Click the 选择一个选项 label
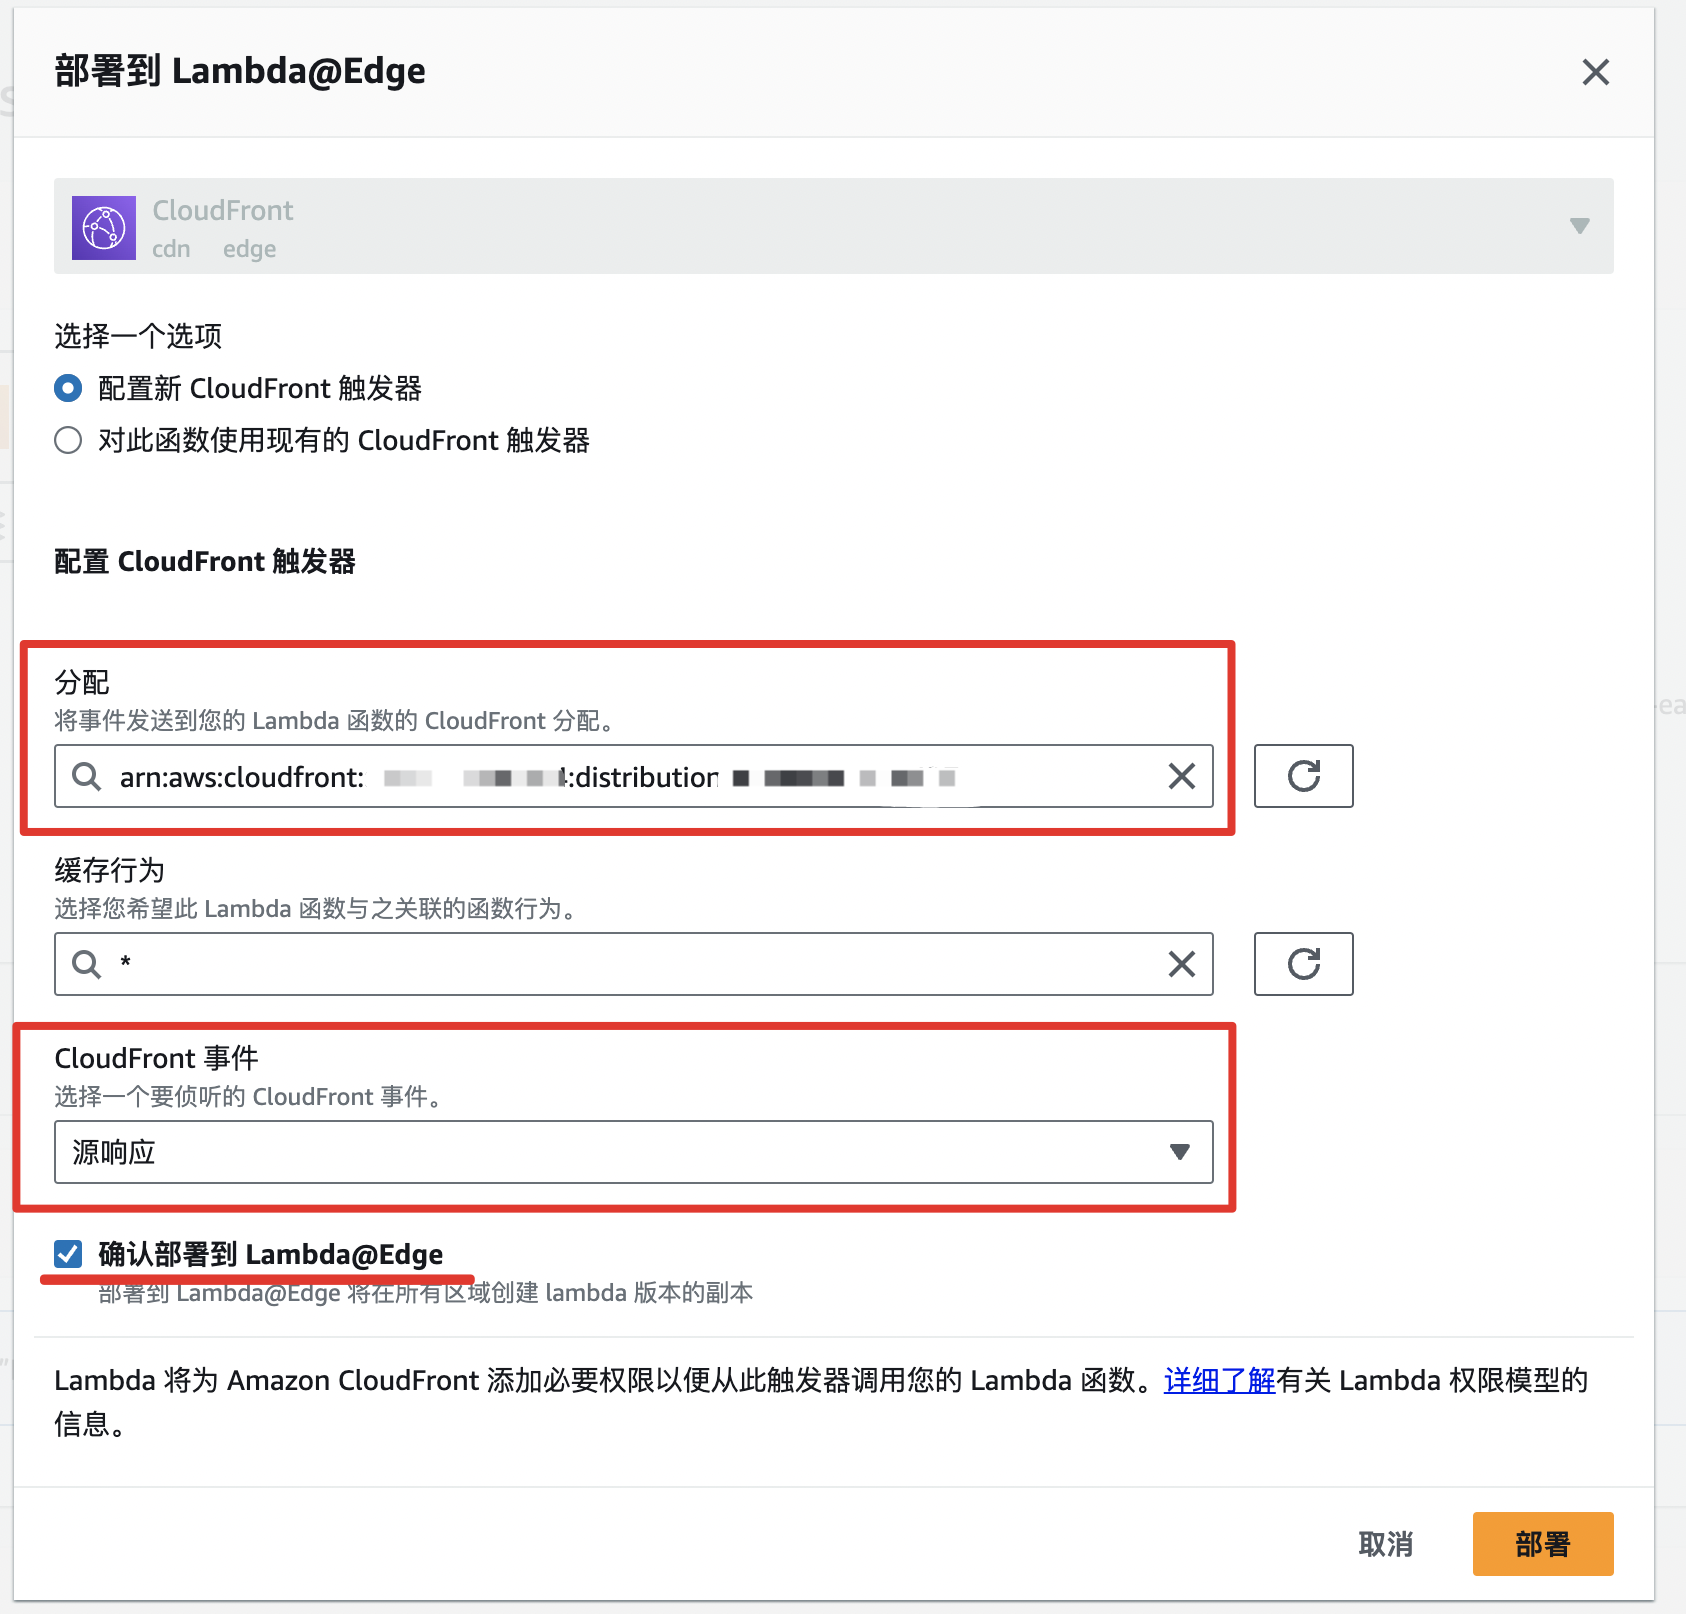This screenshot has width=1686, height=1614. pos(138,336)
